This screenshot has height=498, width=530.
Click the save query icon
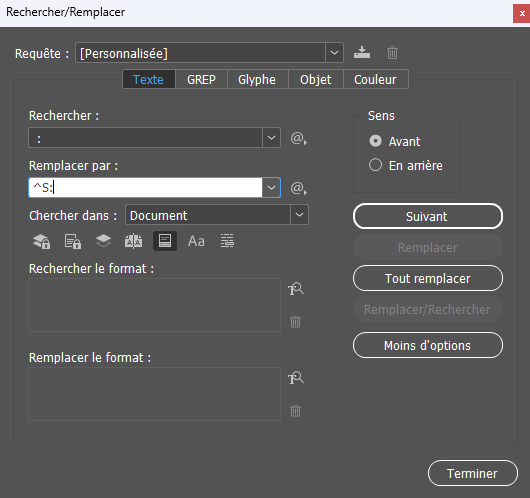click(x=362, y=52)
